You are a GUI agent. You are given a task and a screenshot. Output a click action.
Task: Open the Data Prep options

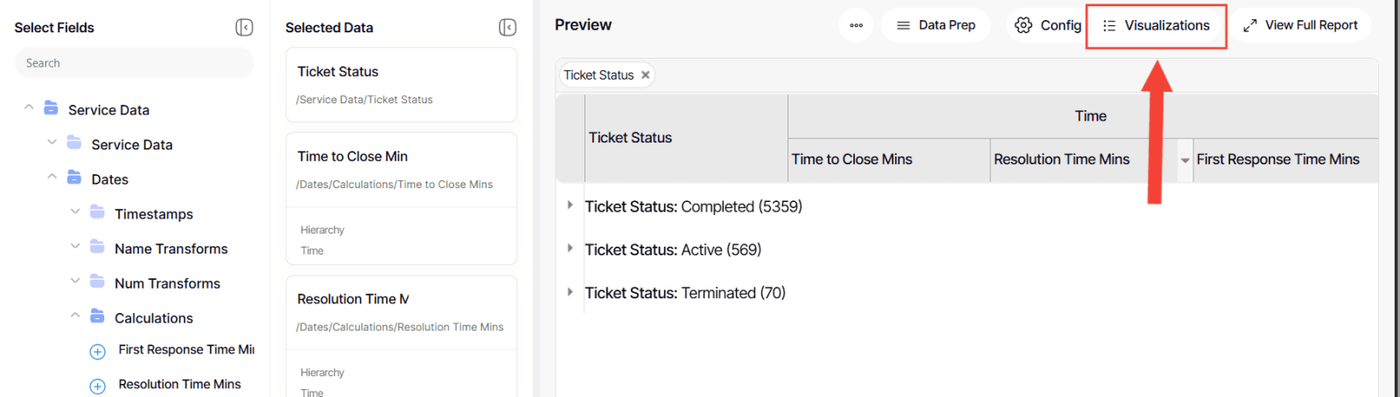click(x=935, y=25)
